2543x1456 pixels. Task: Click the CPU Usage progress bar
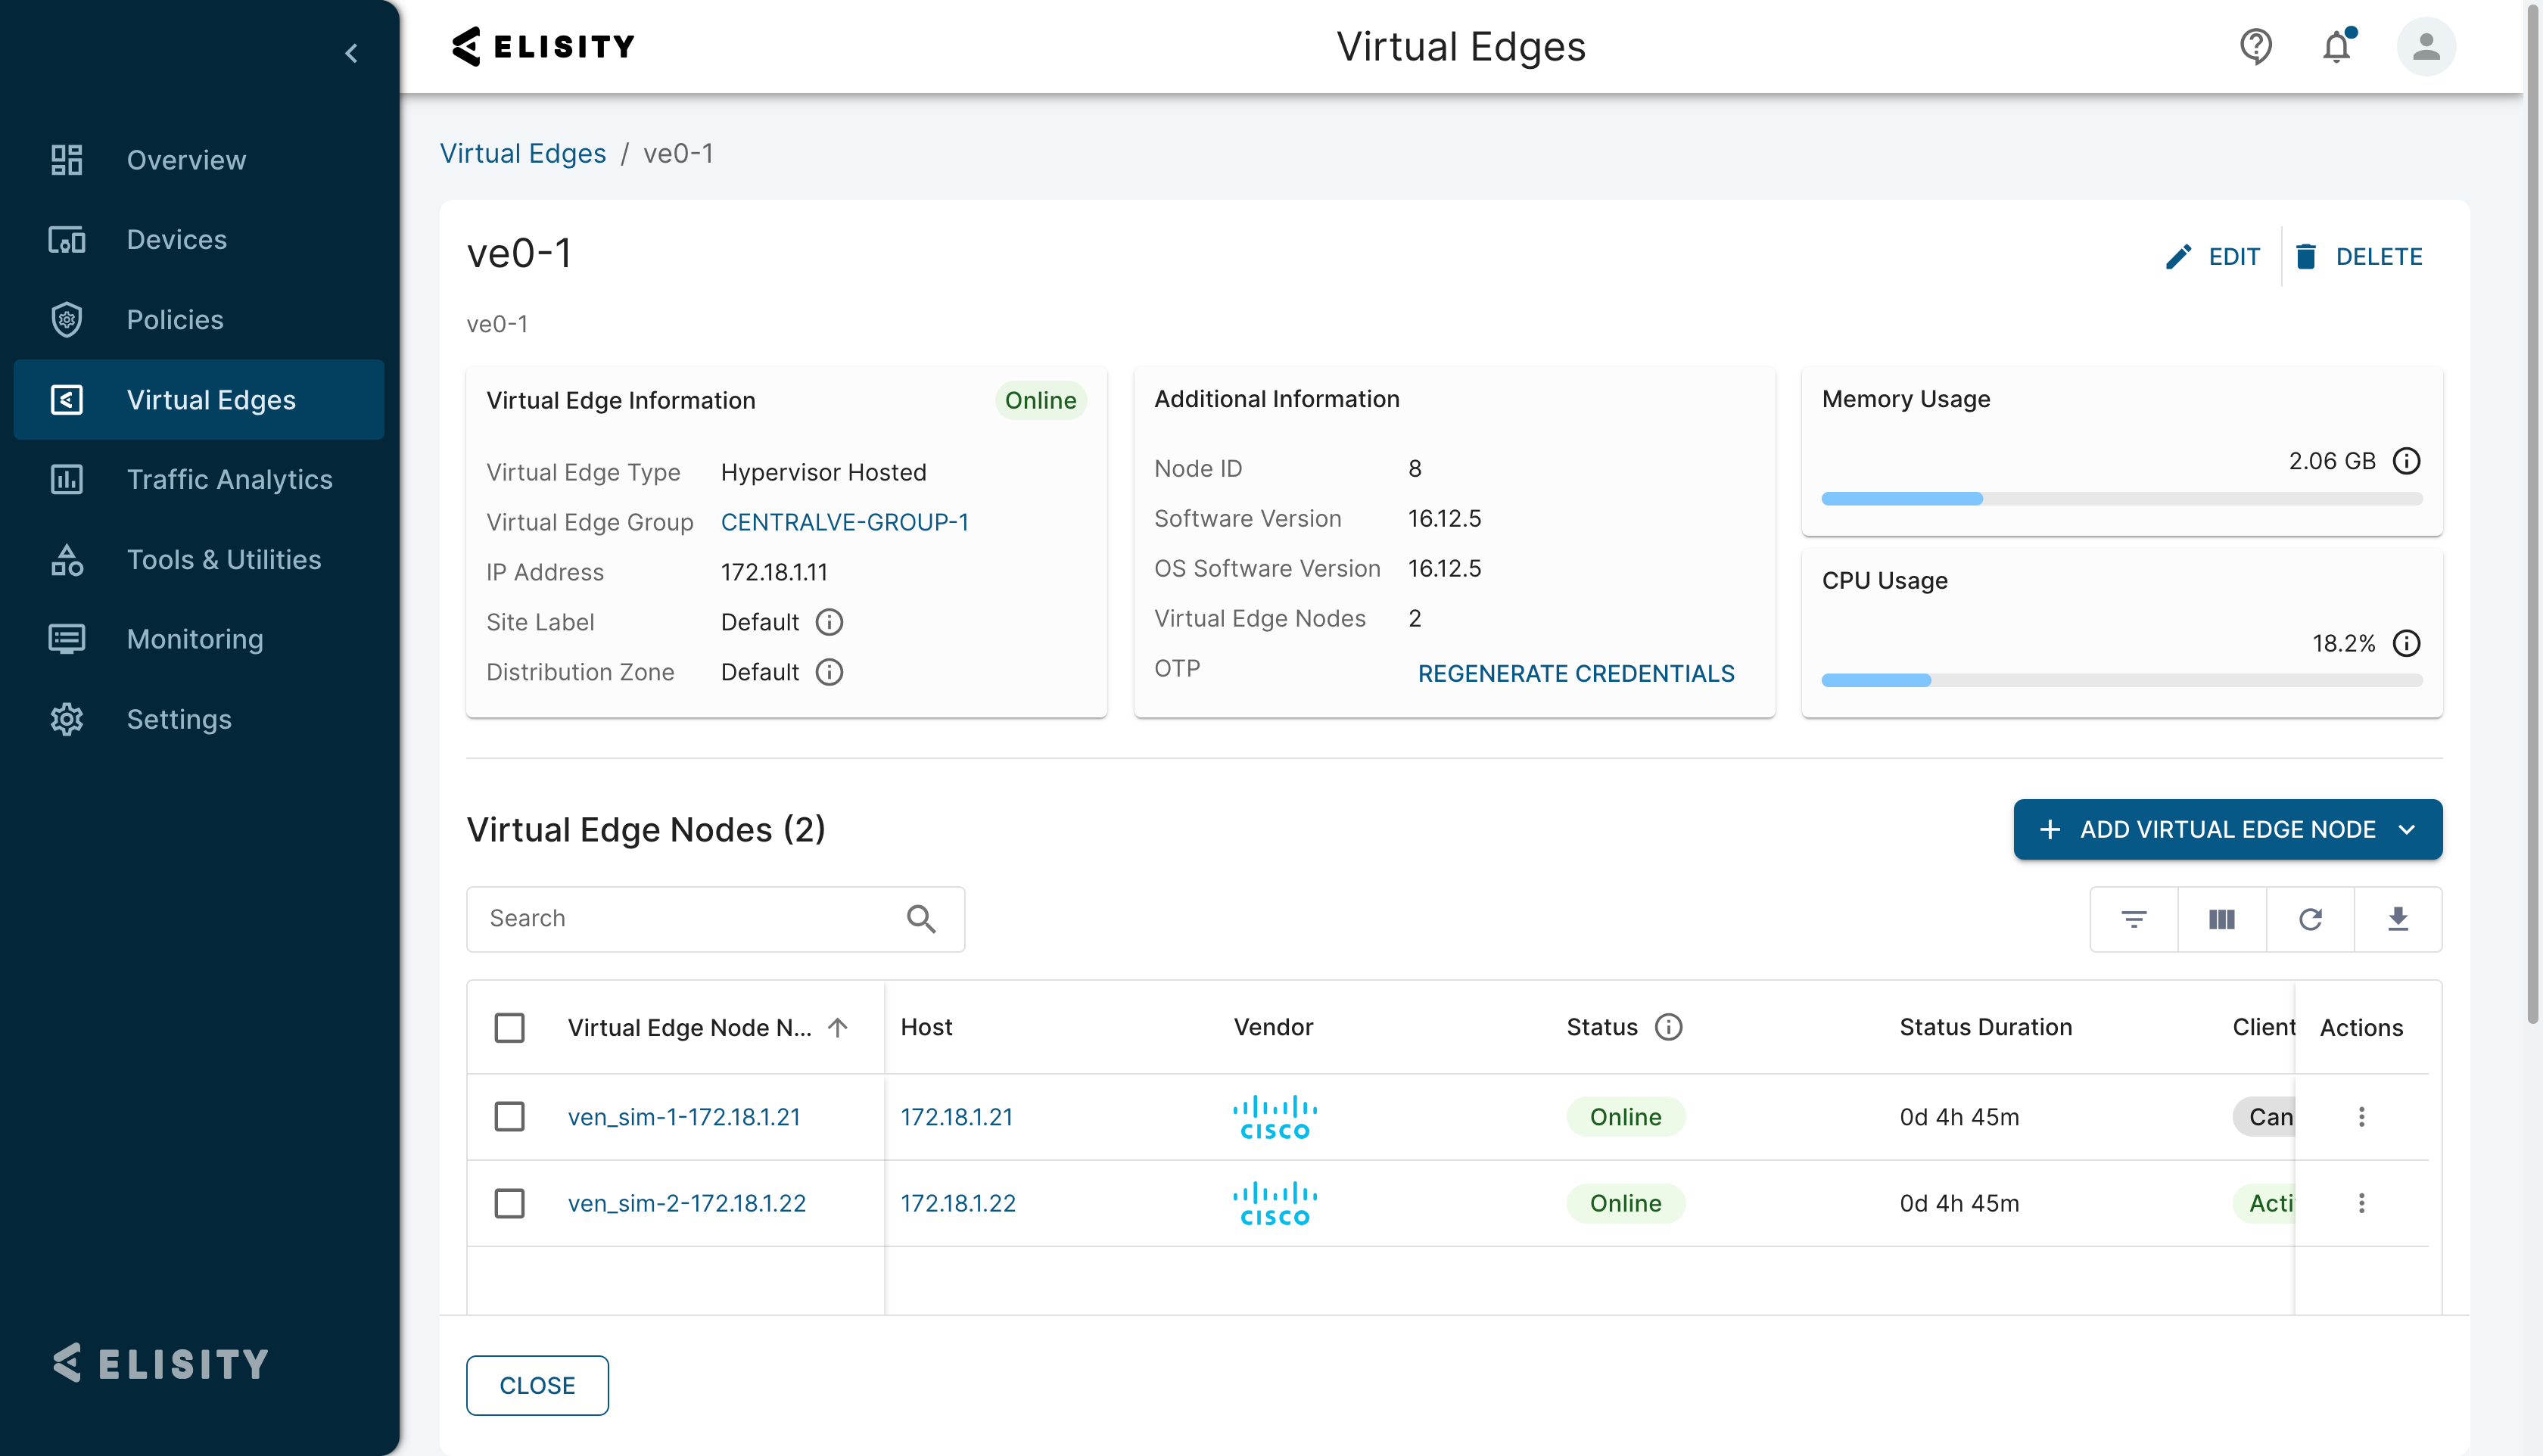click(x=2122, y=680)
